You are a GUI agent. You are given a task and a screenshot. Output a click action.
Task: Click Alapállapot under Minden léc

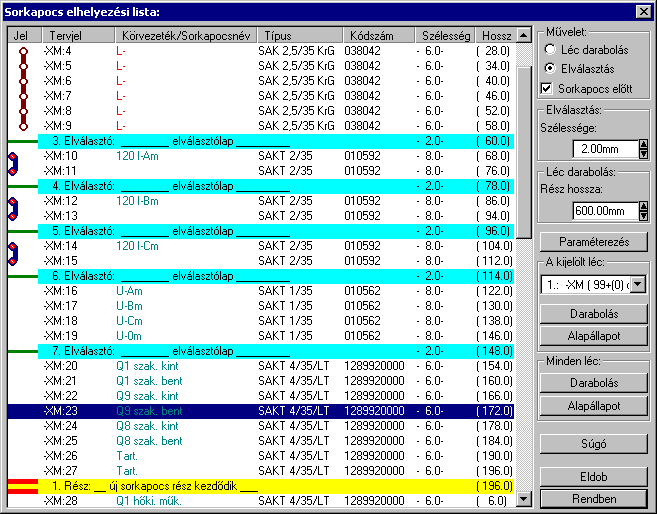594,406
